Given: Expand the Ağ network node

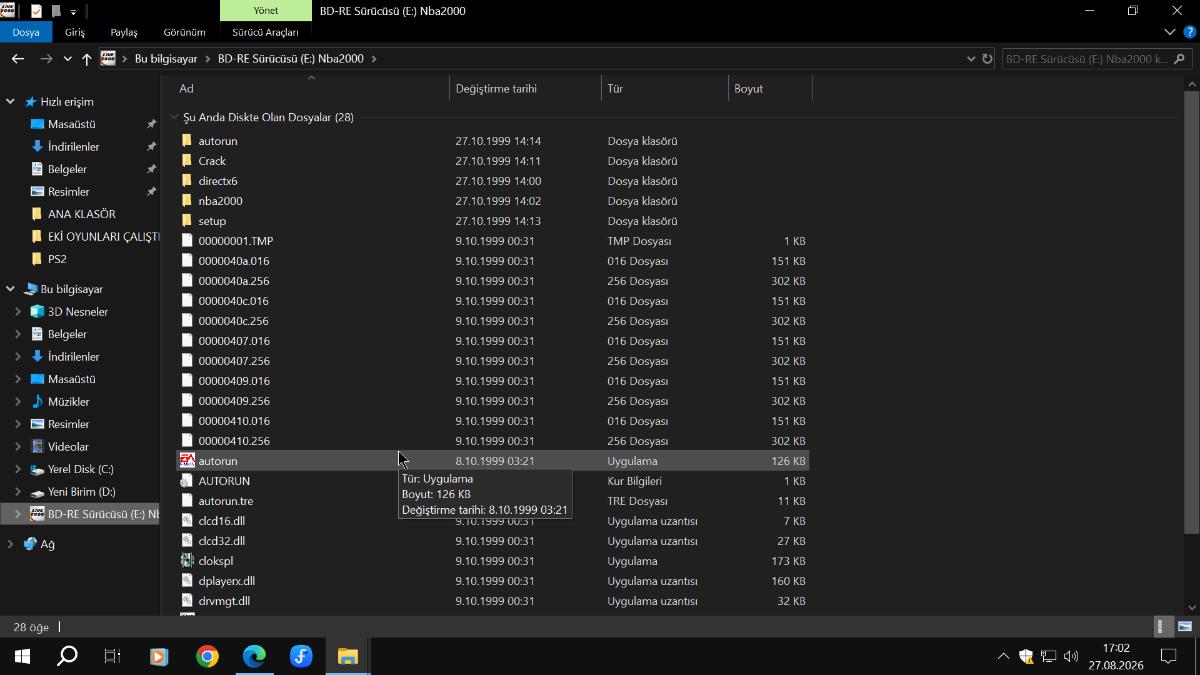Looking at the screenshot, I should pyautogui.click(x=11, y=544).
